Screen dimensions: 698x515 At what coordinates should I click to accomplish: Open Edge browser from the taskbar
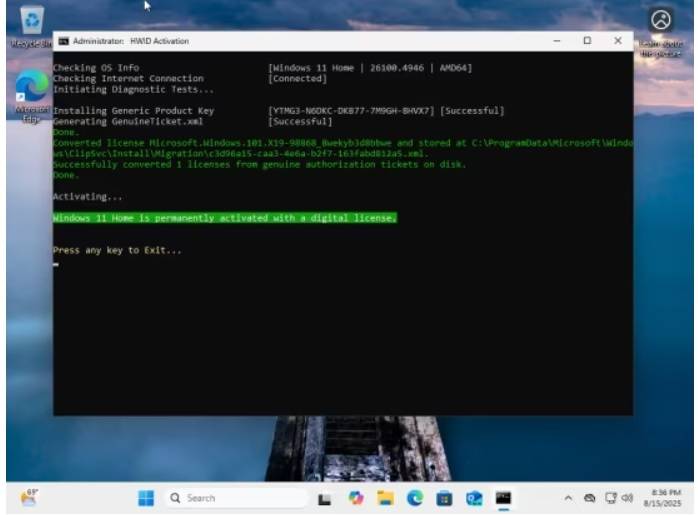(x=415, y=498)
